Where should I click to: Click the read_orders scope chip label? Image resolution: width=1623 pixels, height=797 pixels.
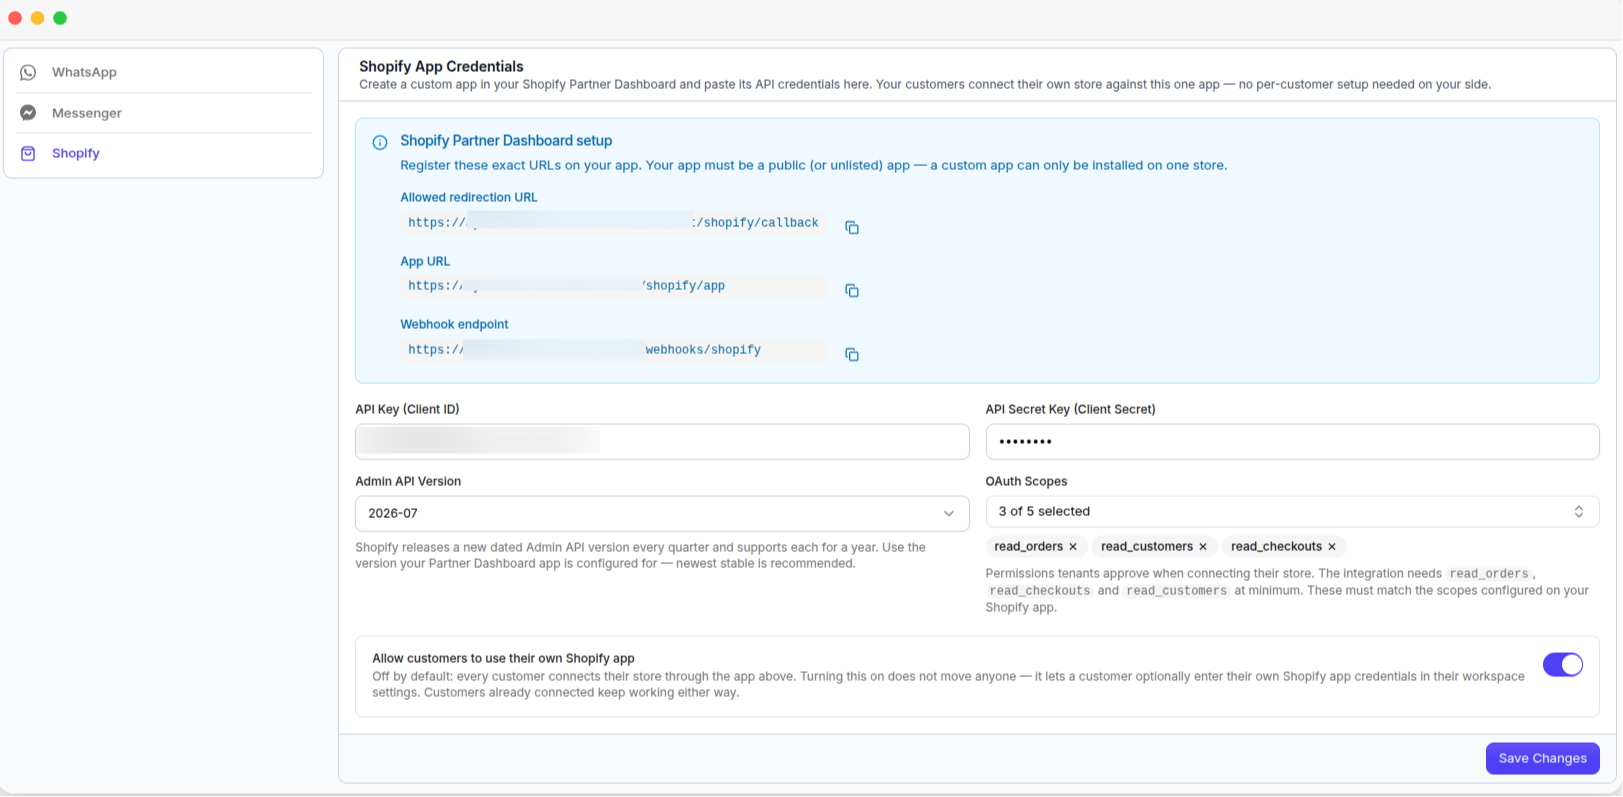click(x=1028, y=547)
